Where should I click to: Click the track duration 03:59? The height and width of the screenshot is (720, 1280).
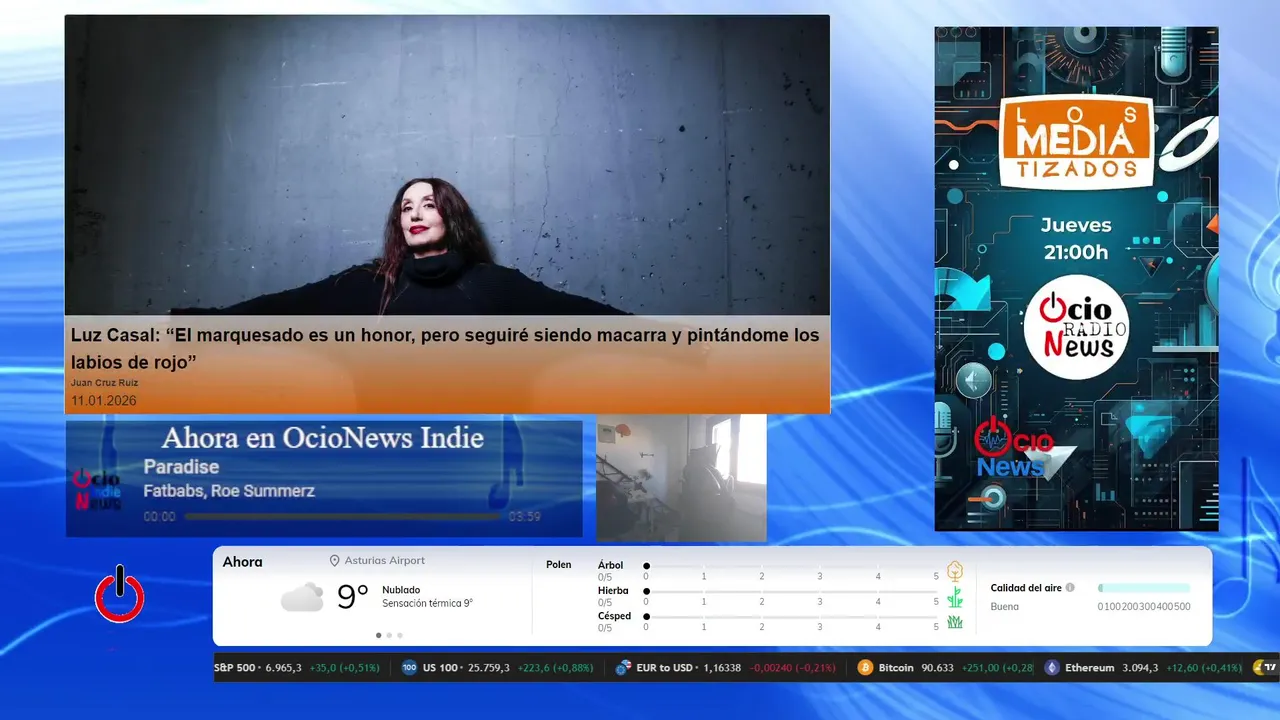click(524, 517)
